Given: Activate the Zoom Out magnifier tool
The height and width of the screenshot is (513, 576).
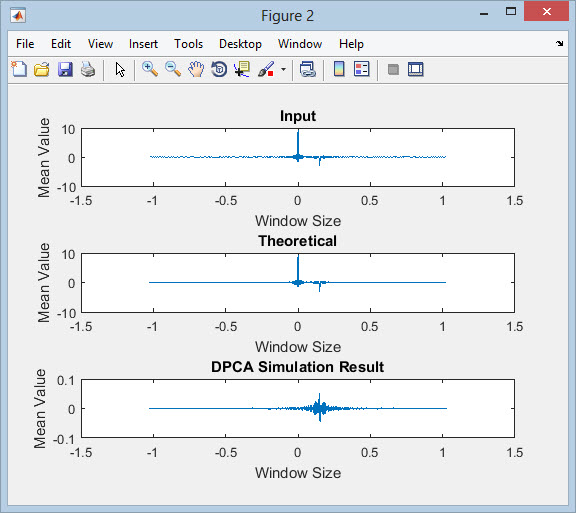Looking at the screenshot, I should tap(173, 69).
